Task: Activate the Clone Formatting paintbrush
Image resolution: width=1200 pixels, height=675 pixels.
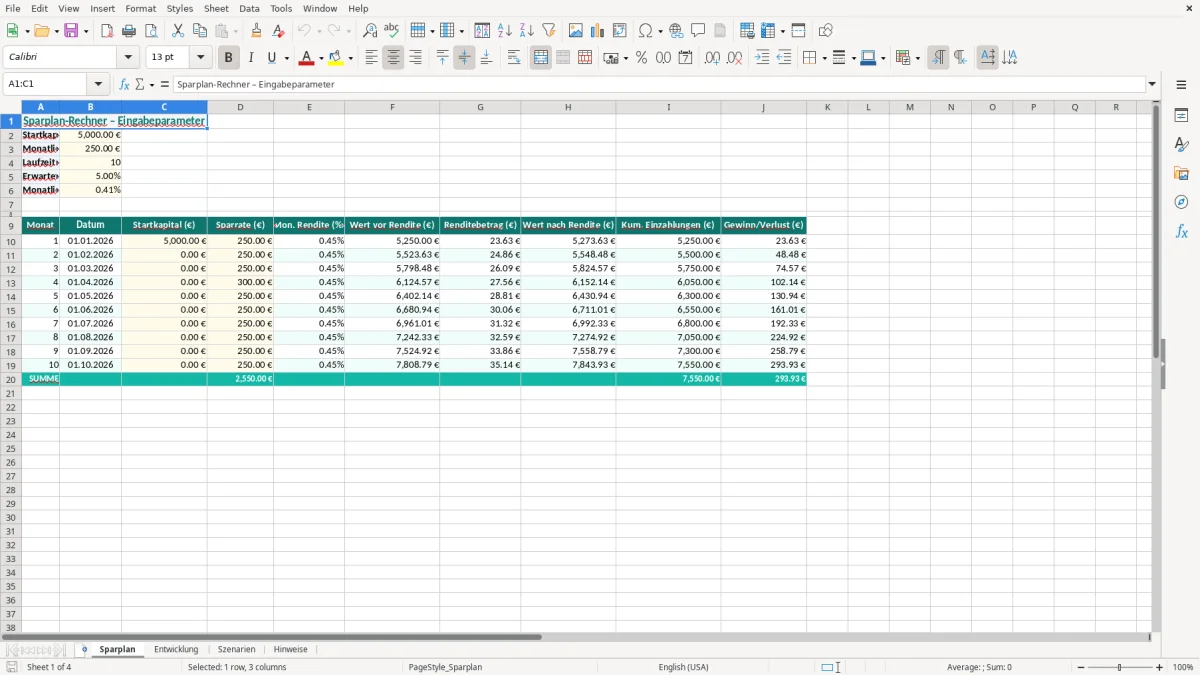Action: point(256,31)
